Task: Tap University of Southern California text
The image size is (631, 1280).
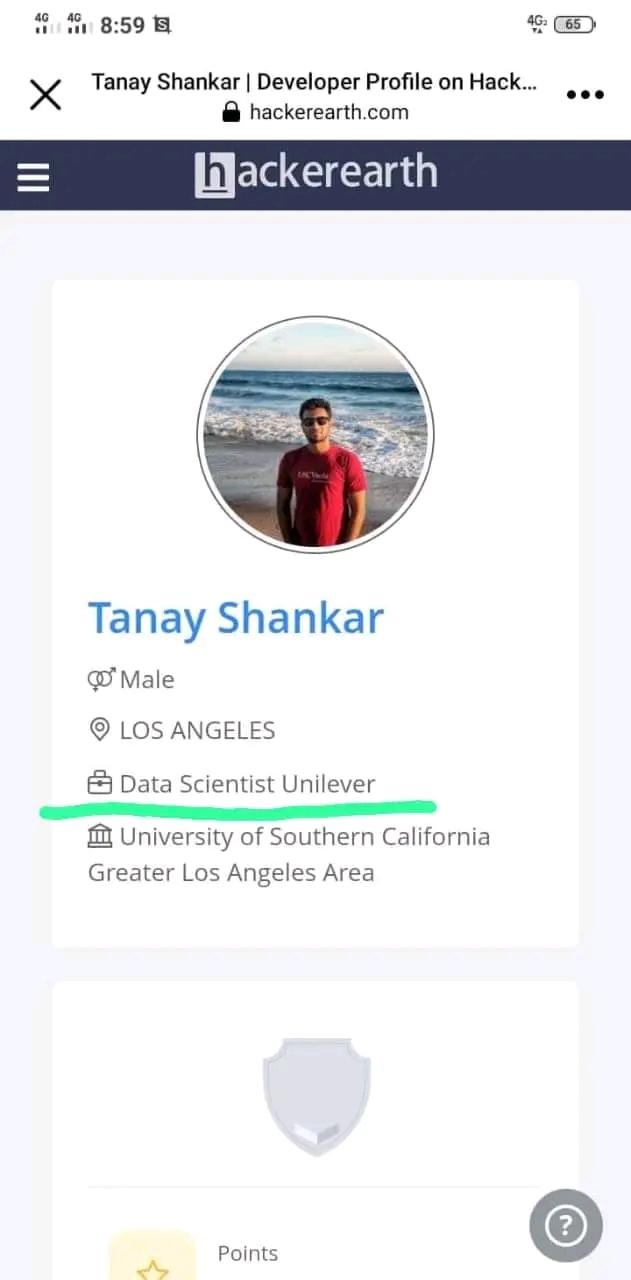Action: click(305, 836)
